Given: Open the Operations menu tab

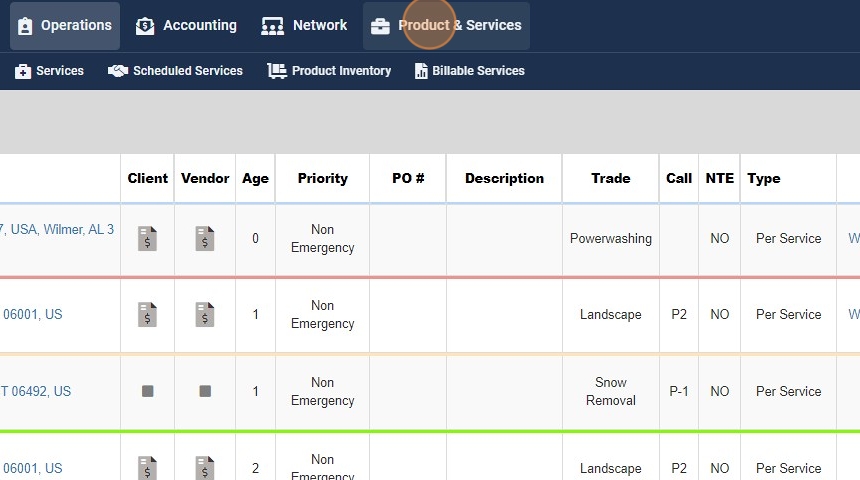Looking at the screenshot, I should 65,26.
